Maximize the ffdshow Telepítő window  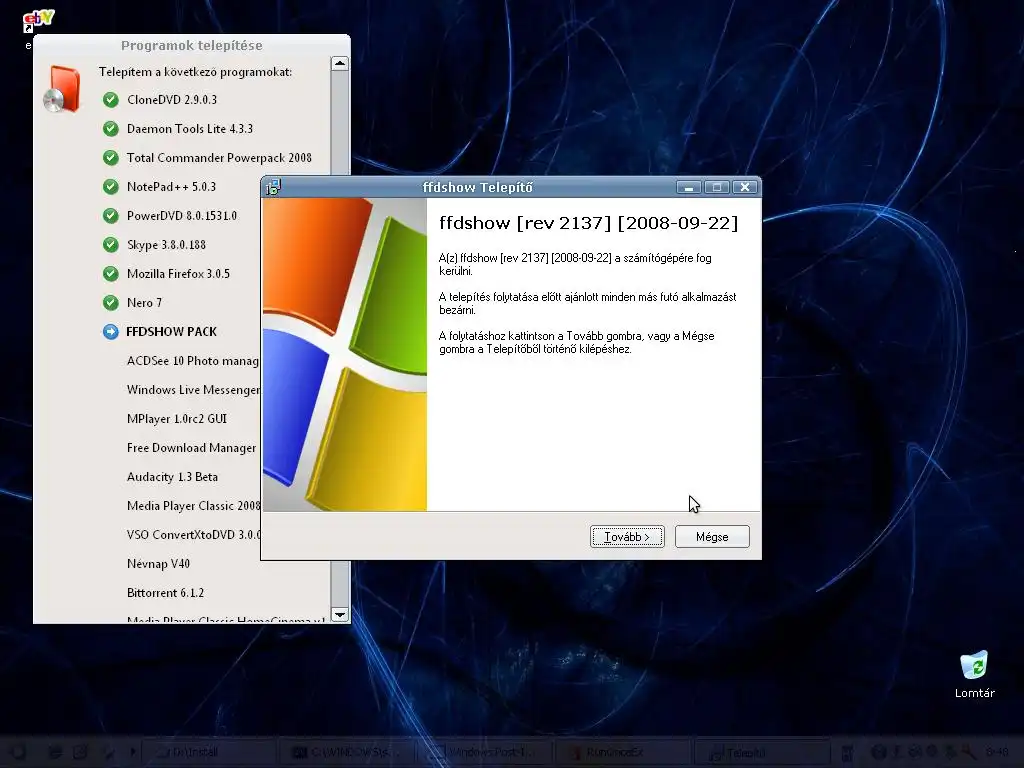point(716,187)
